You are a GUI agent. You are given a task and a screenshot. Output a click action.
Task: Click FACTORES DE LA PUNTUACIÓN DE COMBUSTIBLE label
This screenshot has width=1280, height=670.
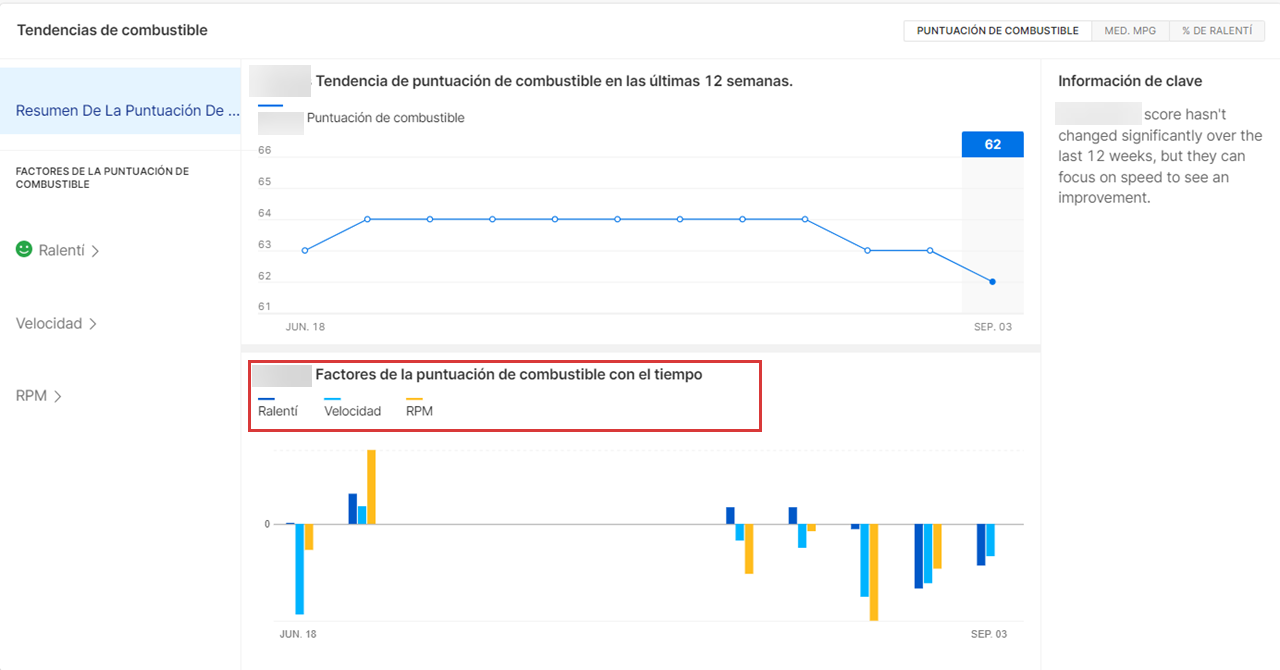tap(102, 178)
